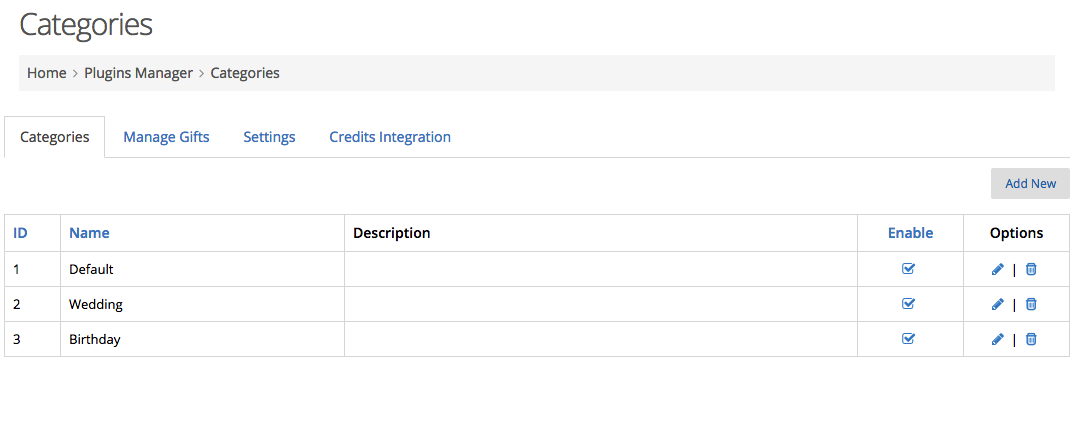The width and height of the screenshot is (1075, 434).
Task: Sort table by Name column header
Action: click(x=89, y=233)
